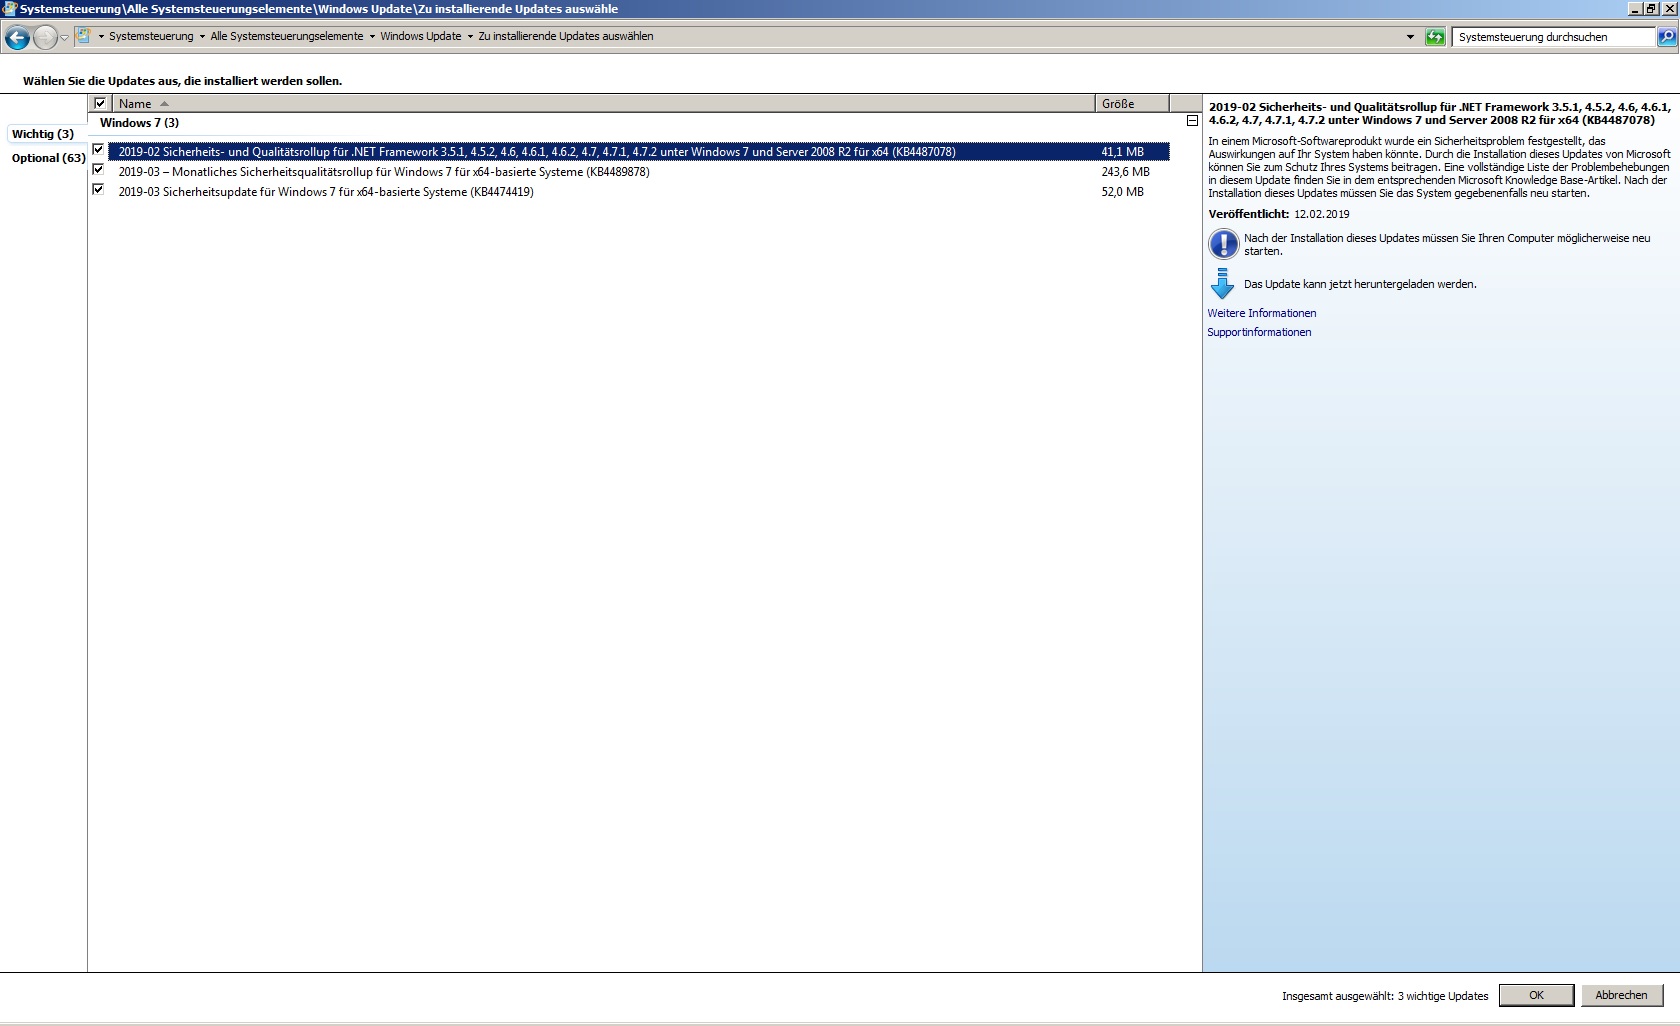Screen dimensions: 1680x1026
Task: Go back with the blue arrow button
Action: (x=17, y=38)
